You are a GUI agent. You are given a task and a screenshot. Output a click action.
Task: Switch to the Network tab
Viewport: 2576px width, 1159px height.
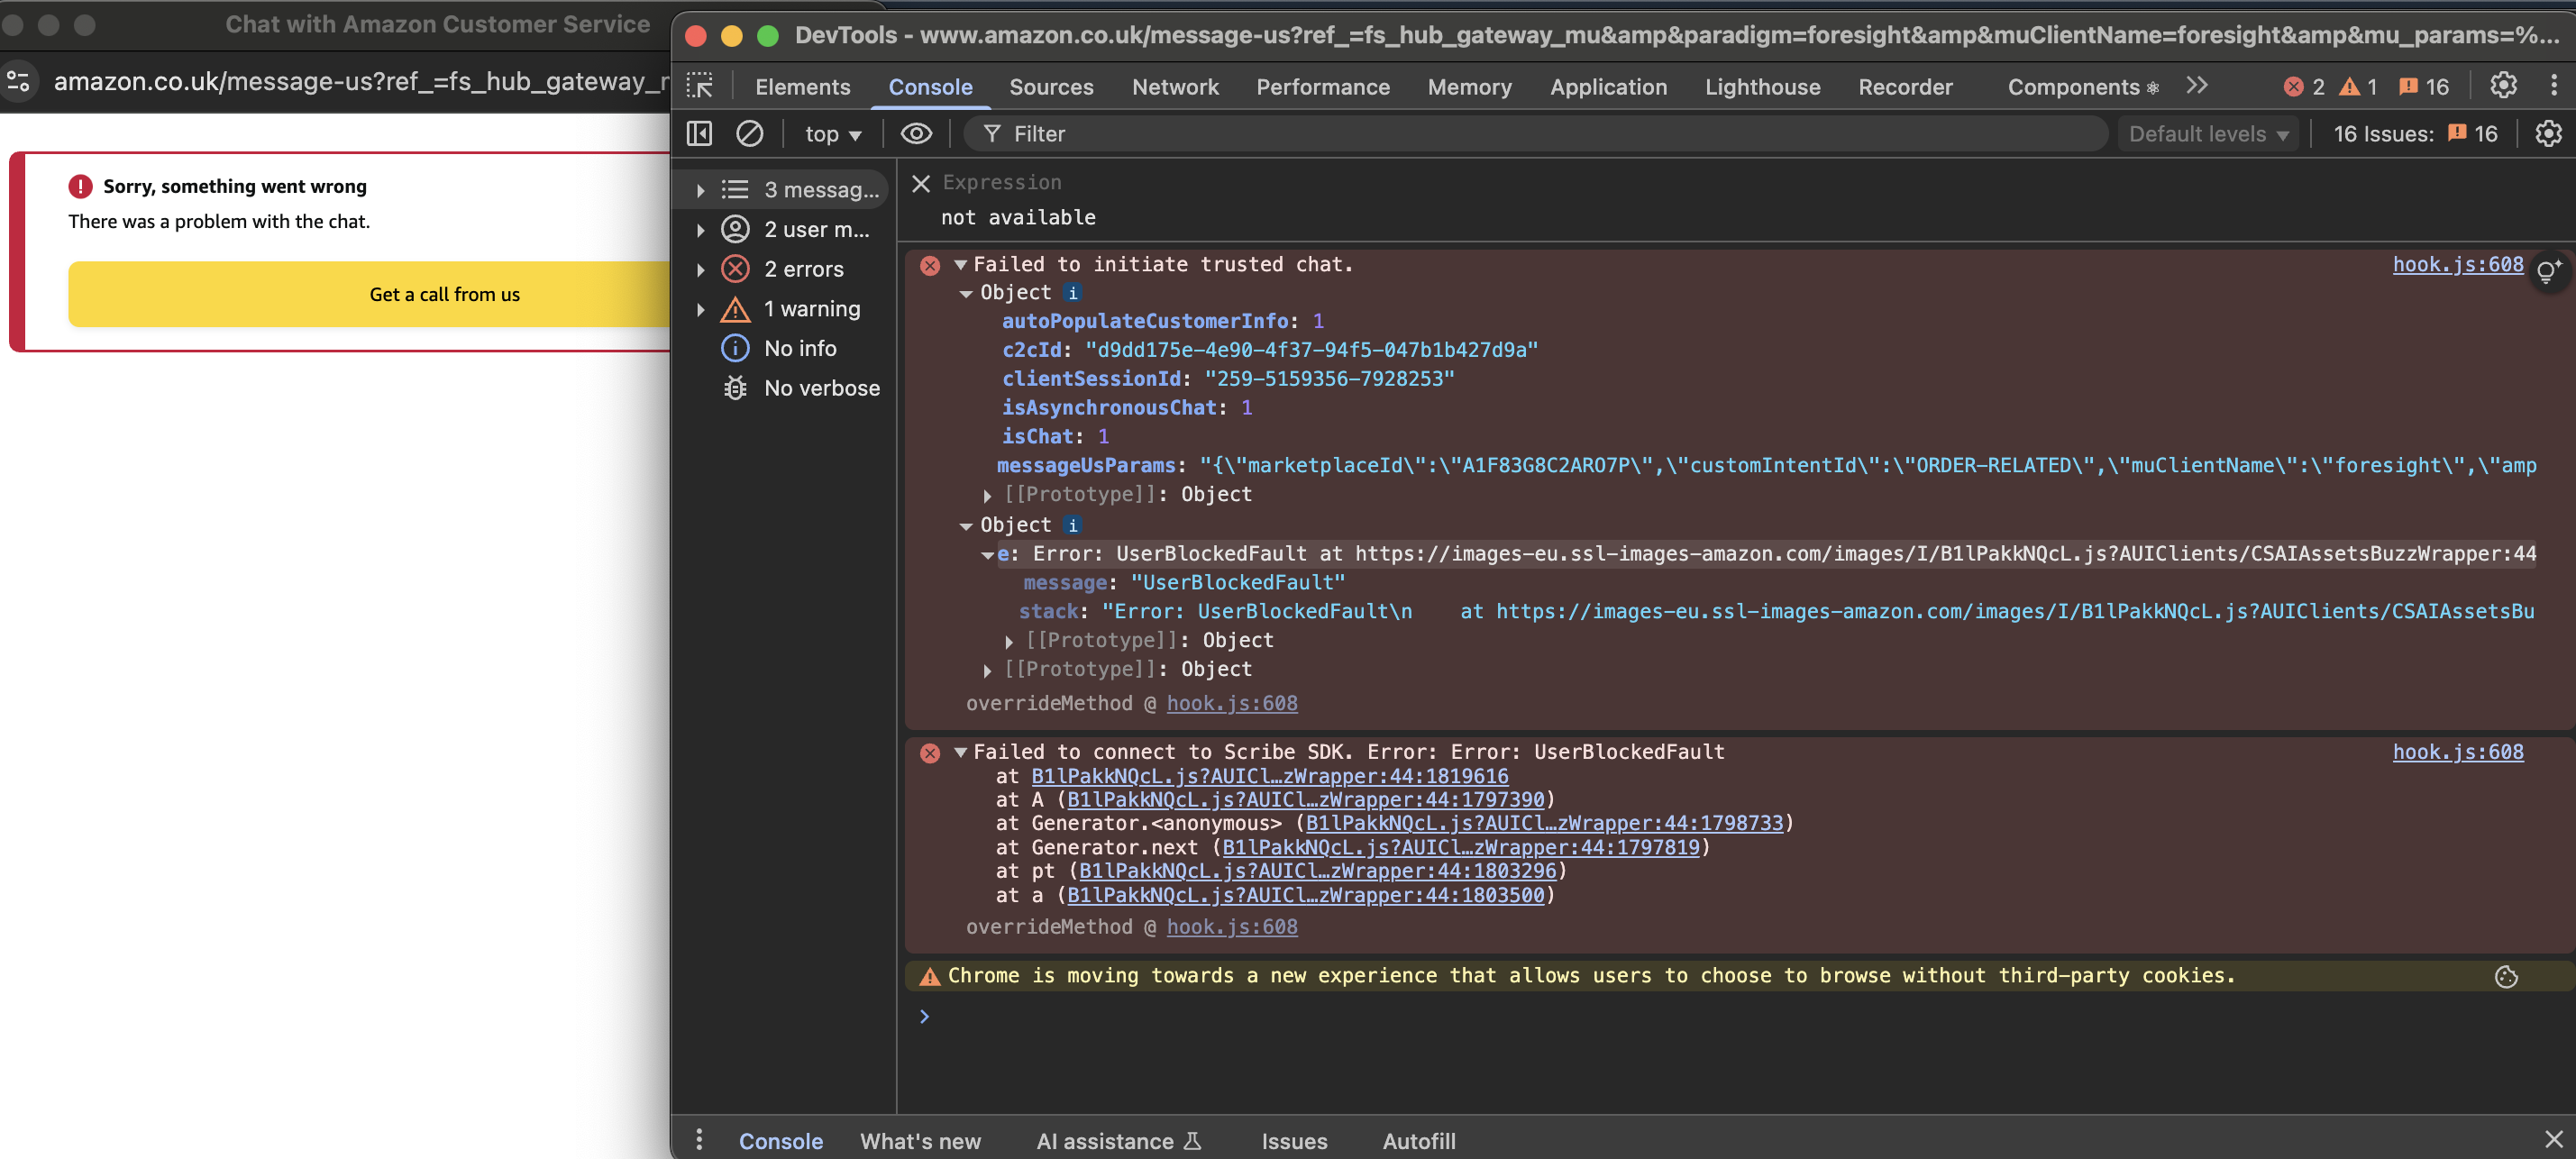tap(1175, 87)
